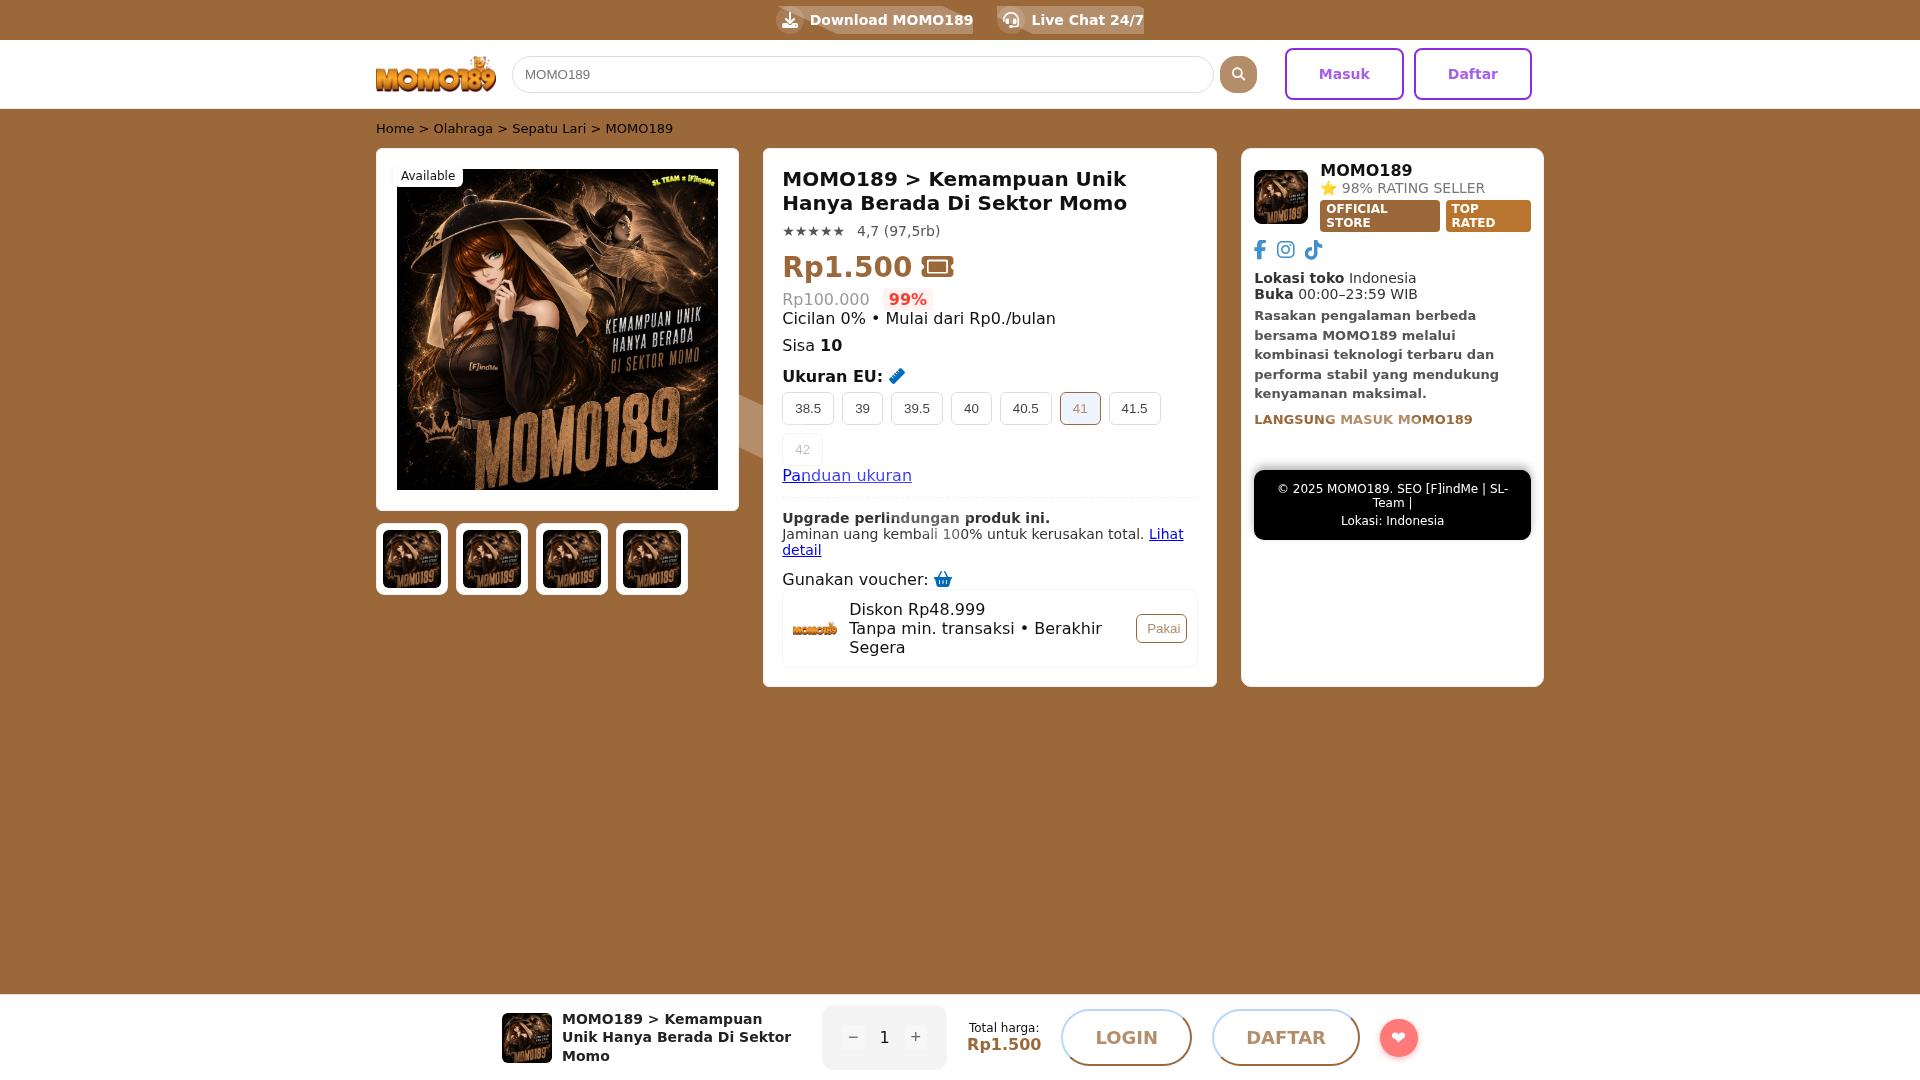Viewport: 1920px width, 1080px height.
Task: Click the Masuk button
Action: click(x=1344, y=74)
